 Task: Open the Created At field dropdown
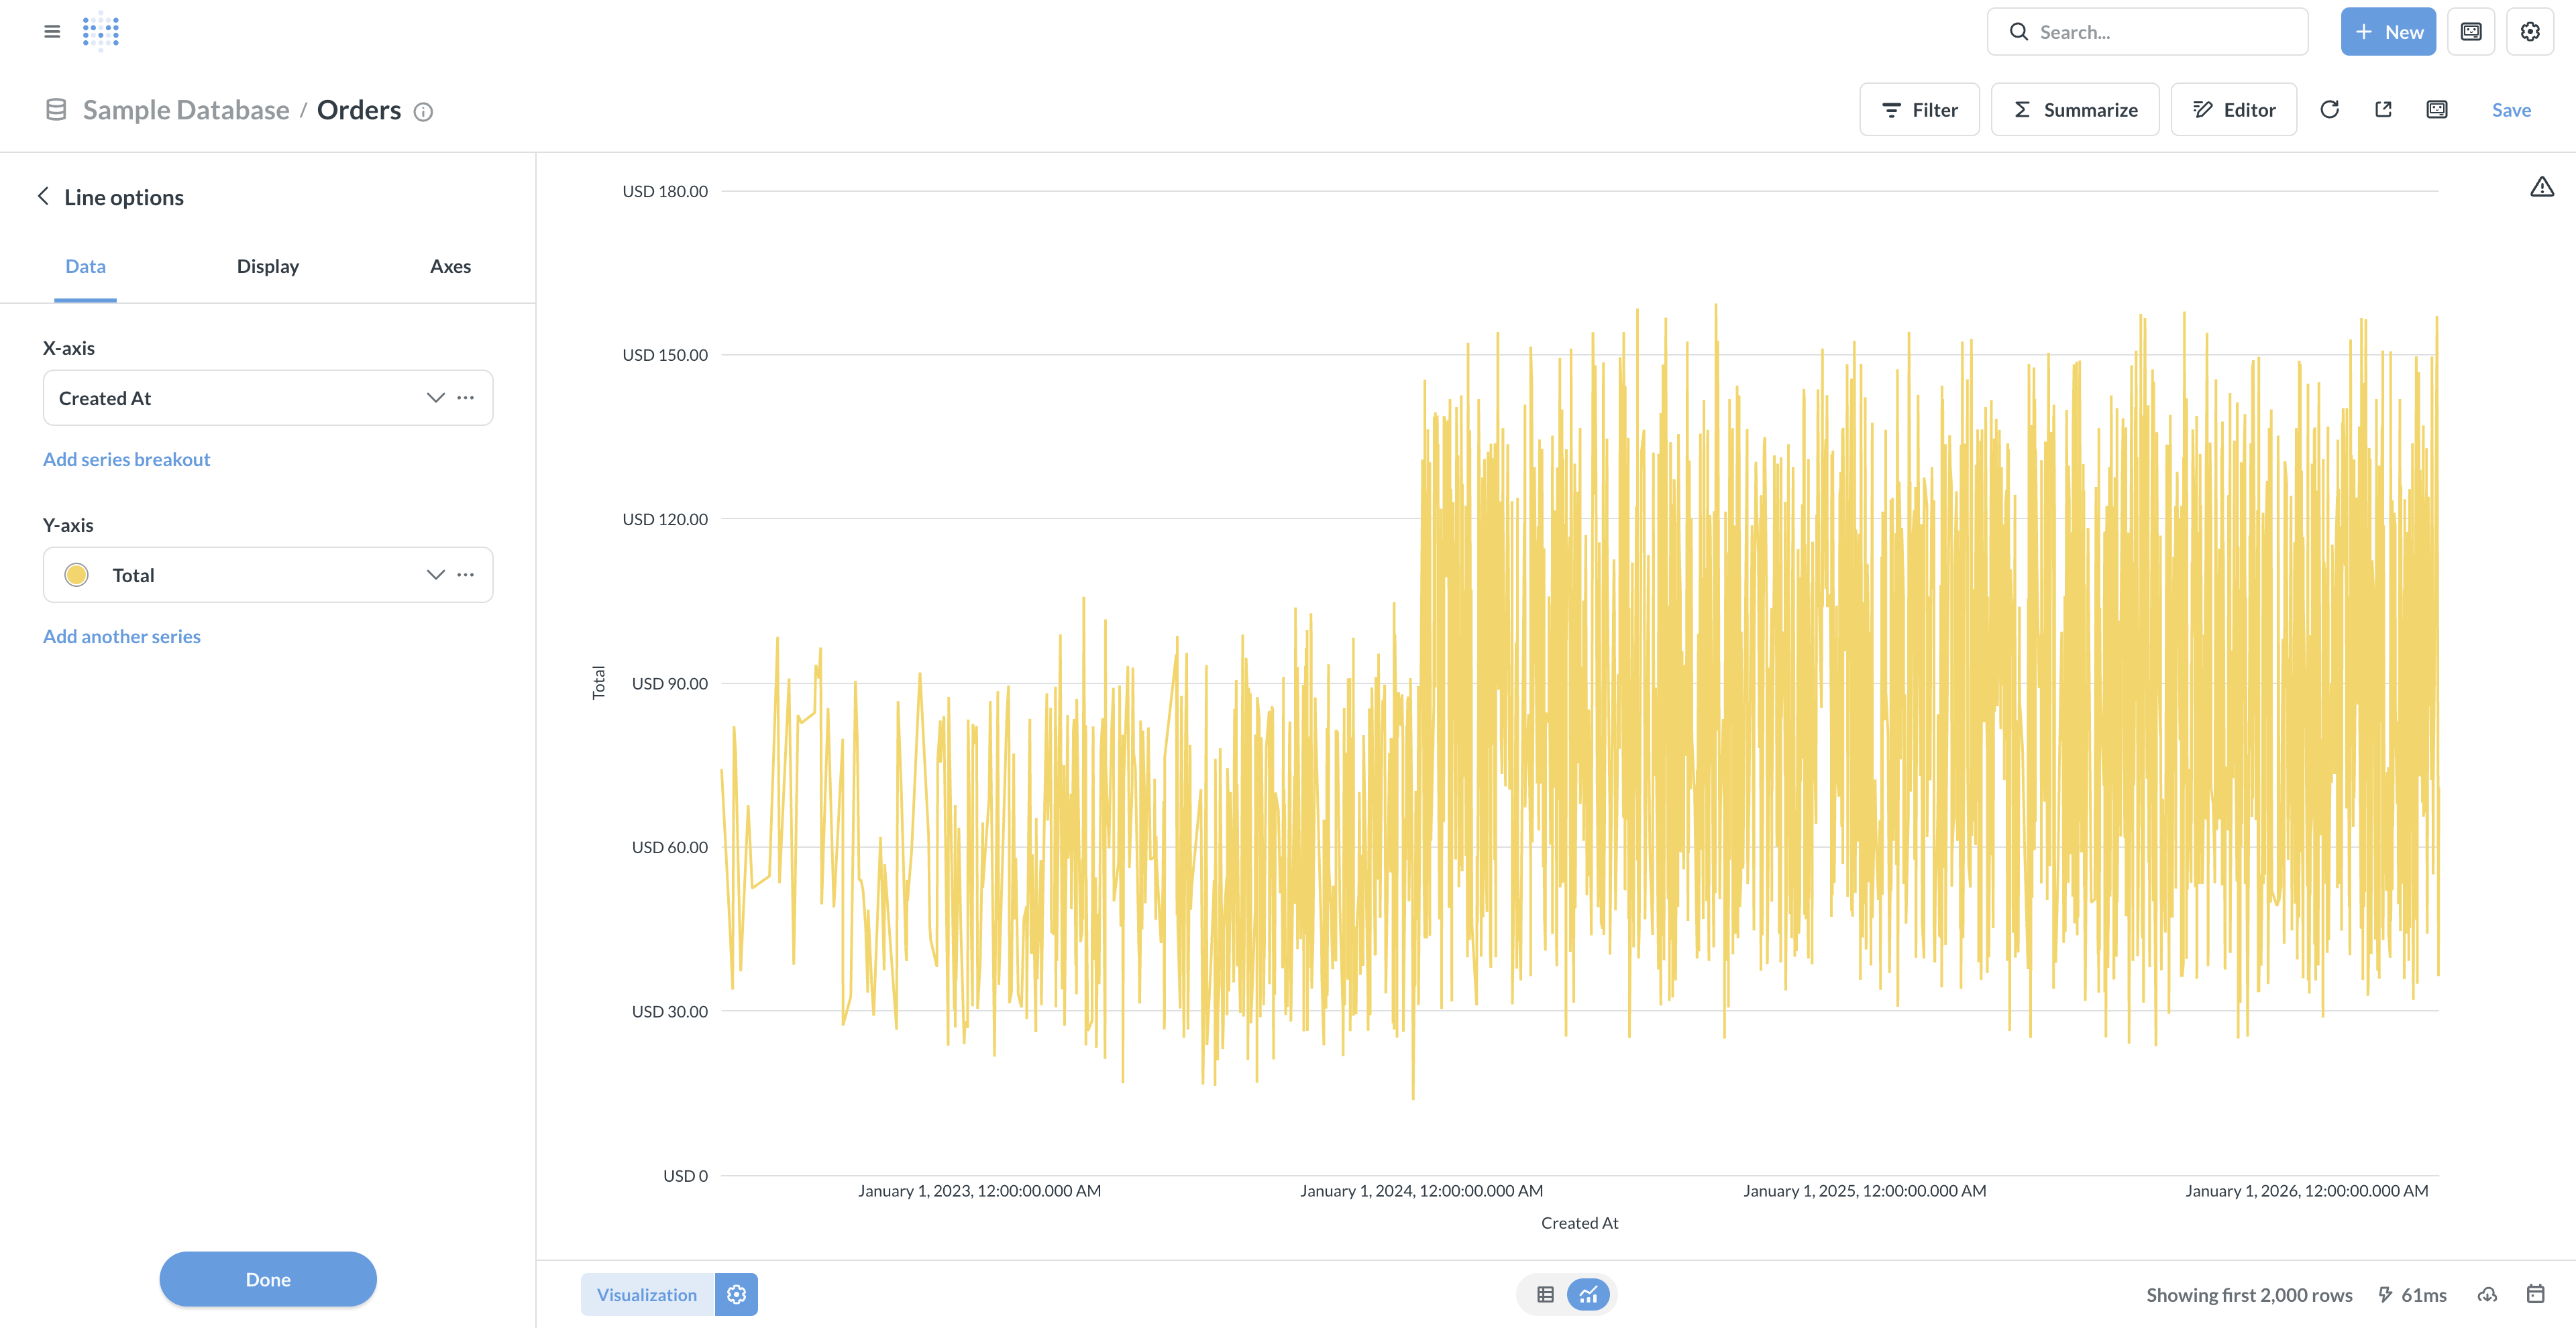435,397
